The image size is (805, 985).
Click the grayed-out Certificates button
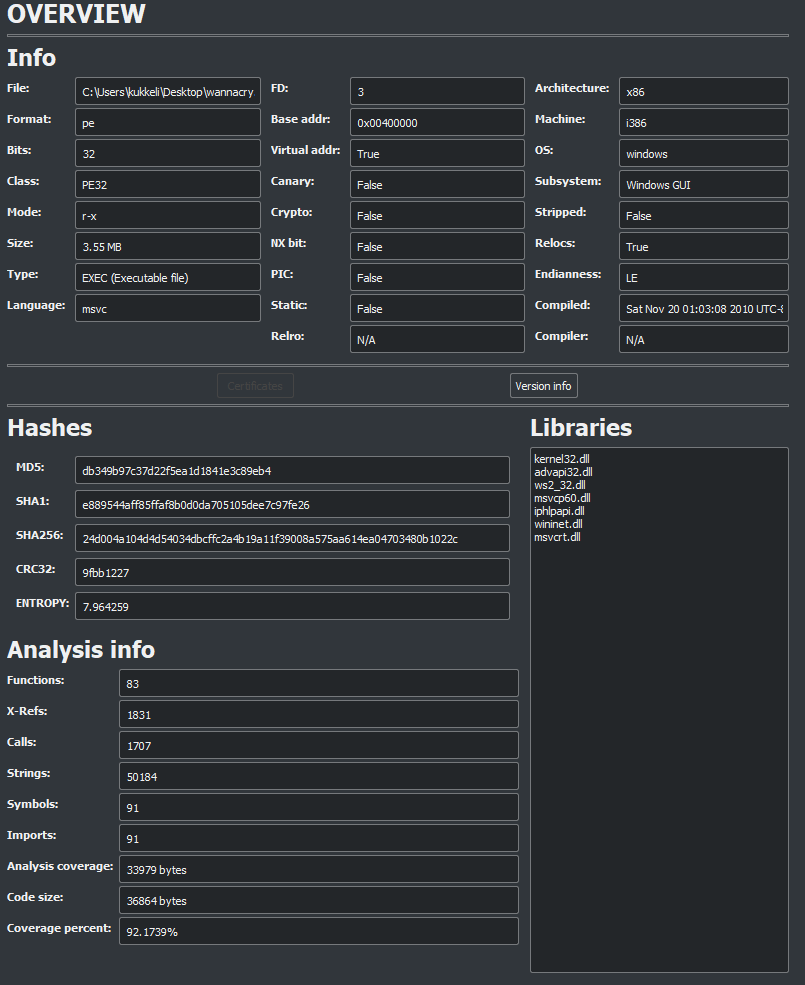255,386
